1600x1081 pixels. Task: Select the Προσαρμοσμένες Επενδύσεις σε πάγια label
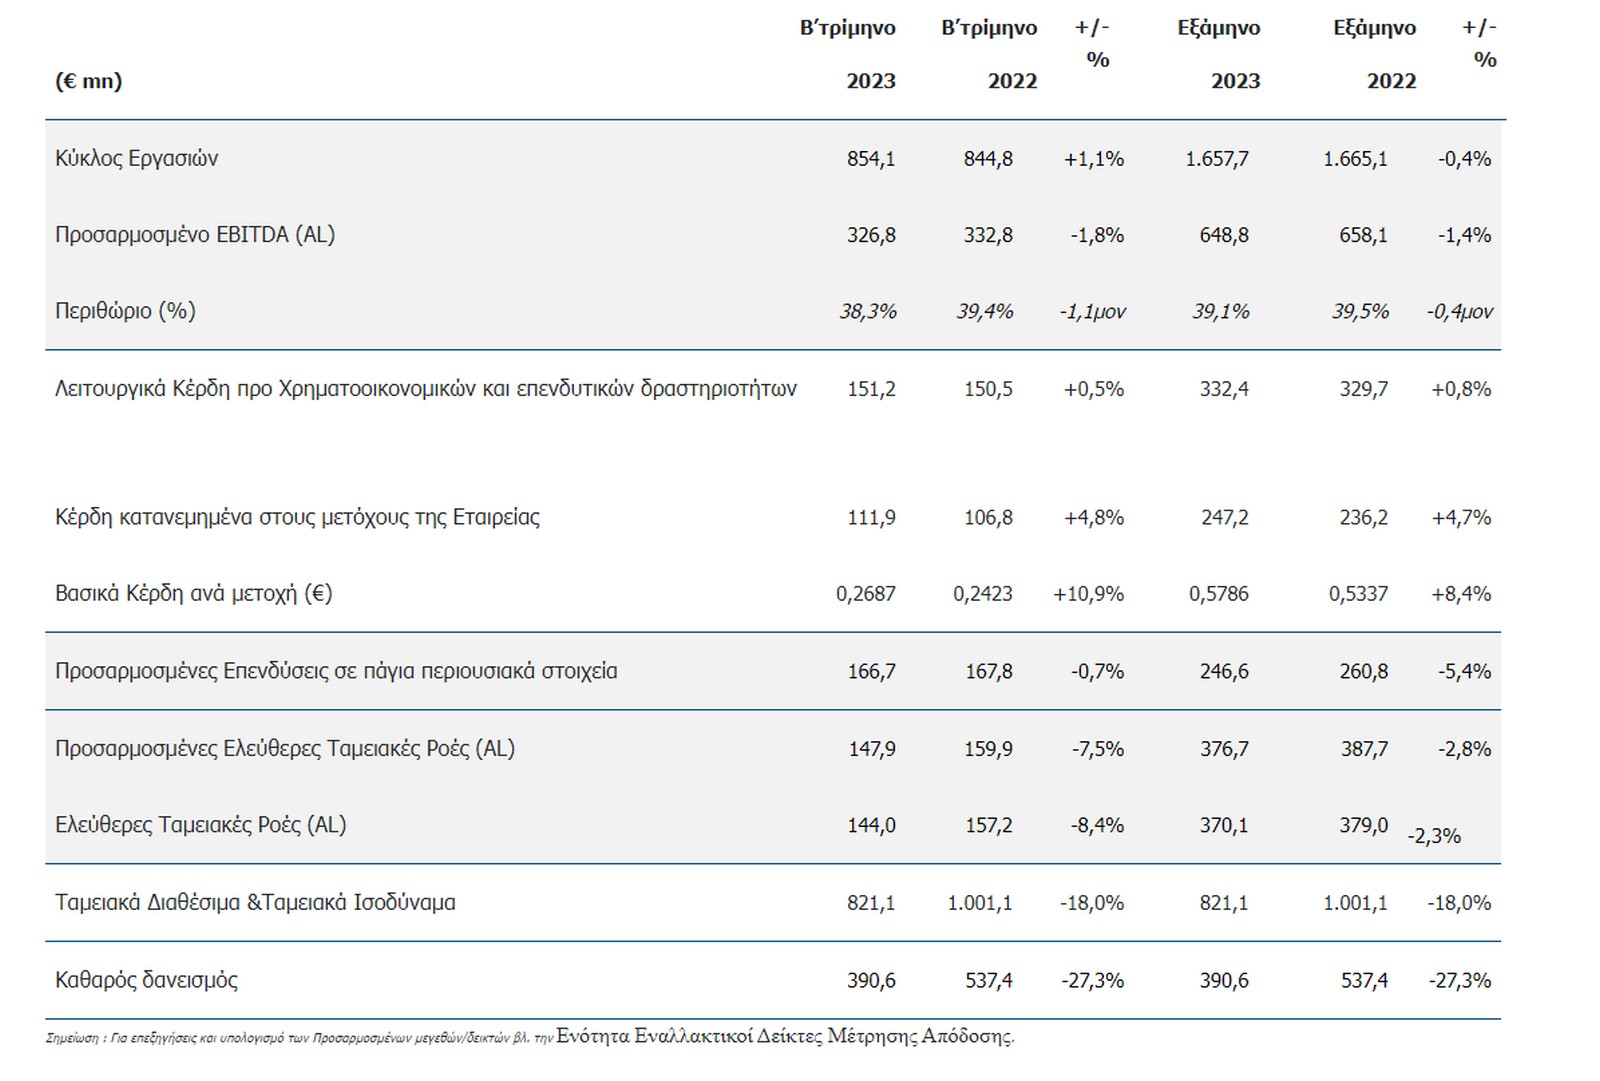point(336,671)
